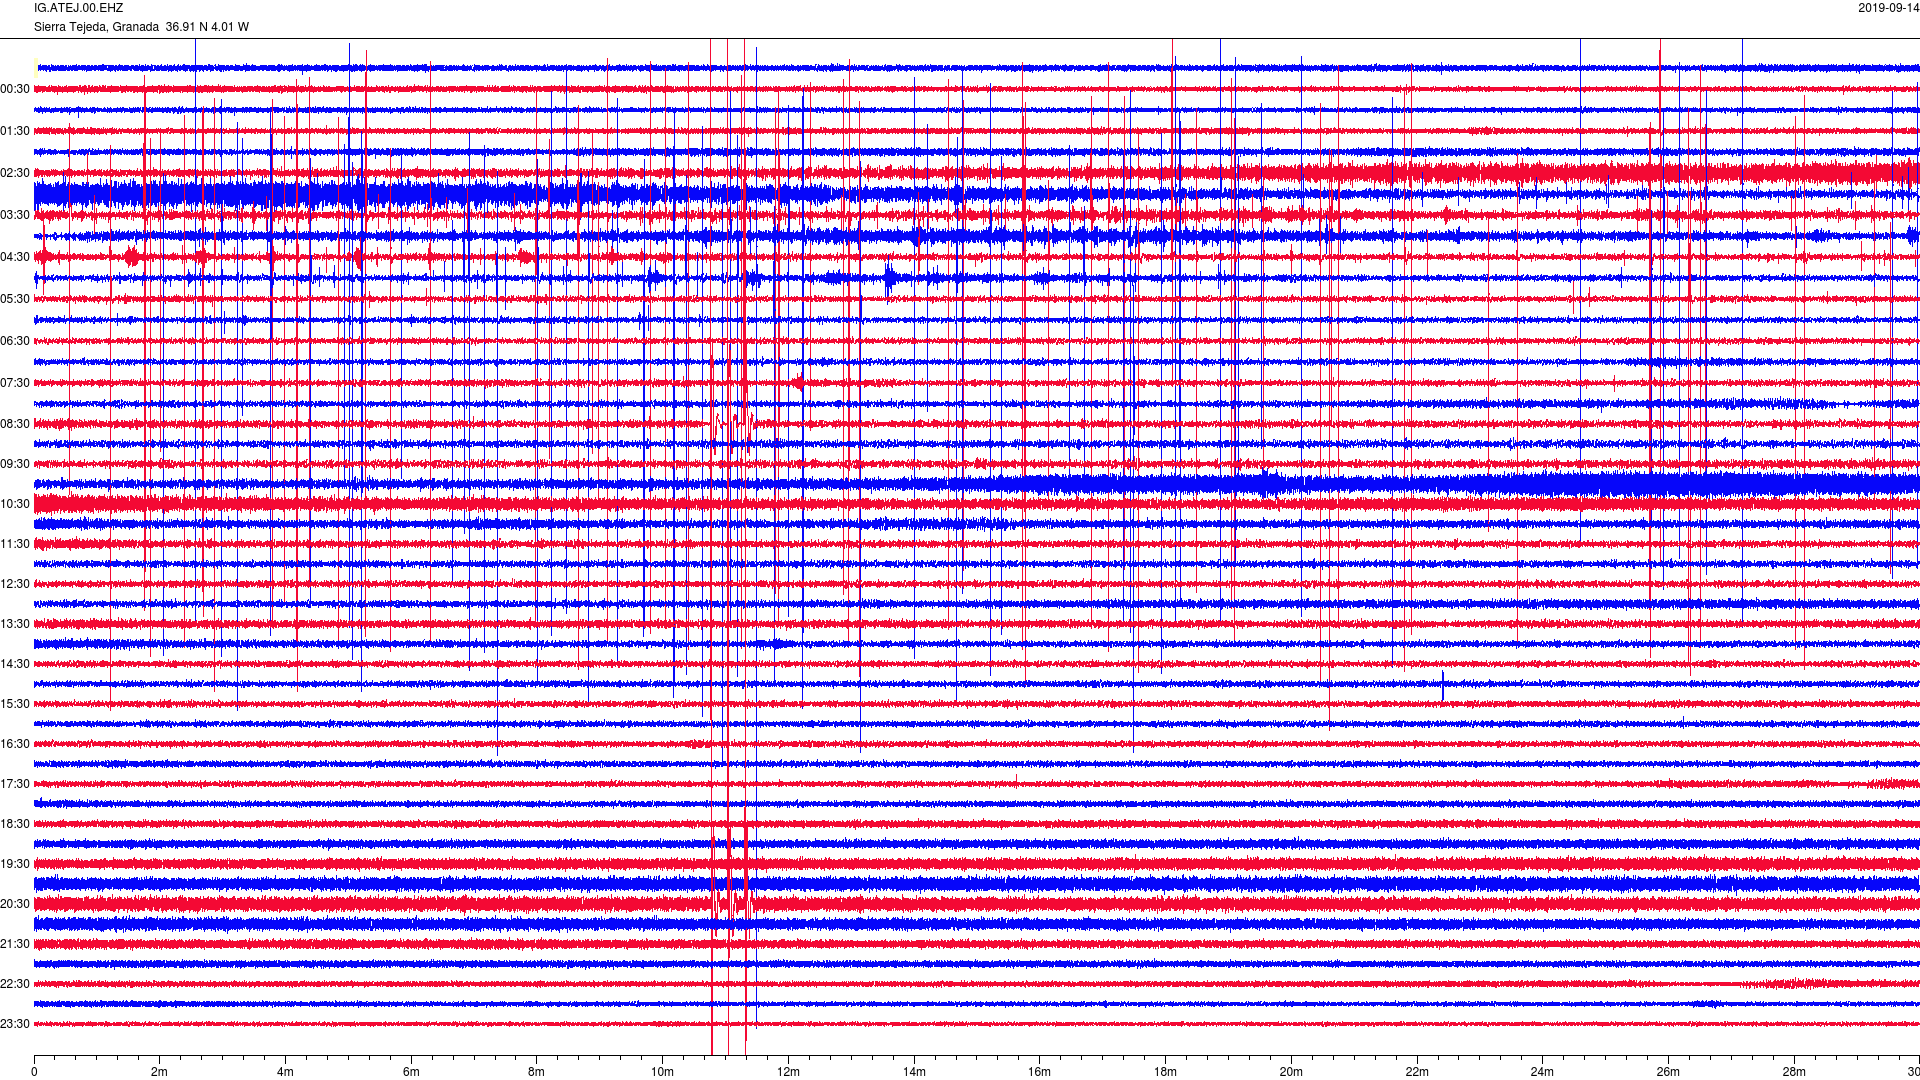
Task: Select the 17:30 time row label
Action: point(15,784)
